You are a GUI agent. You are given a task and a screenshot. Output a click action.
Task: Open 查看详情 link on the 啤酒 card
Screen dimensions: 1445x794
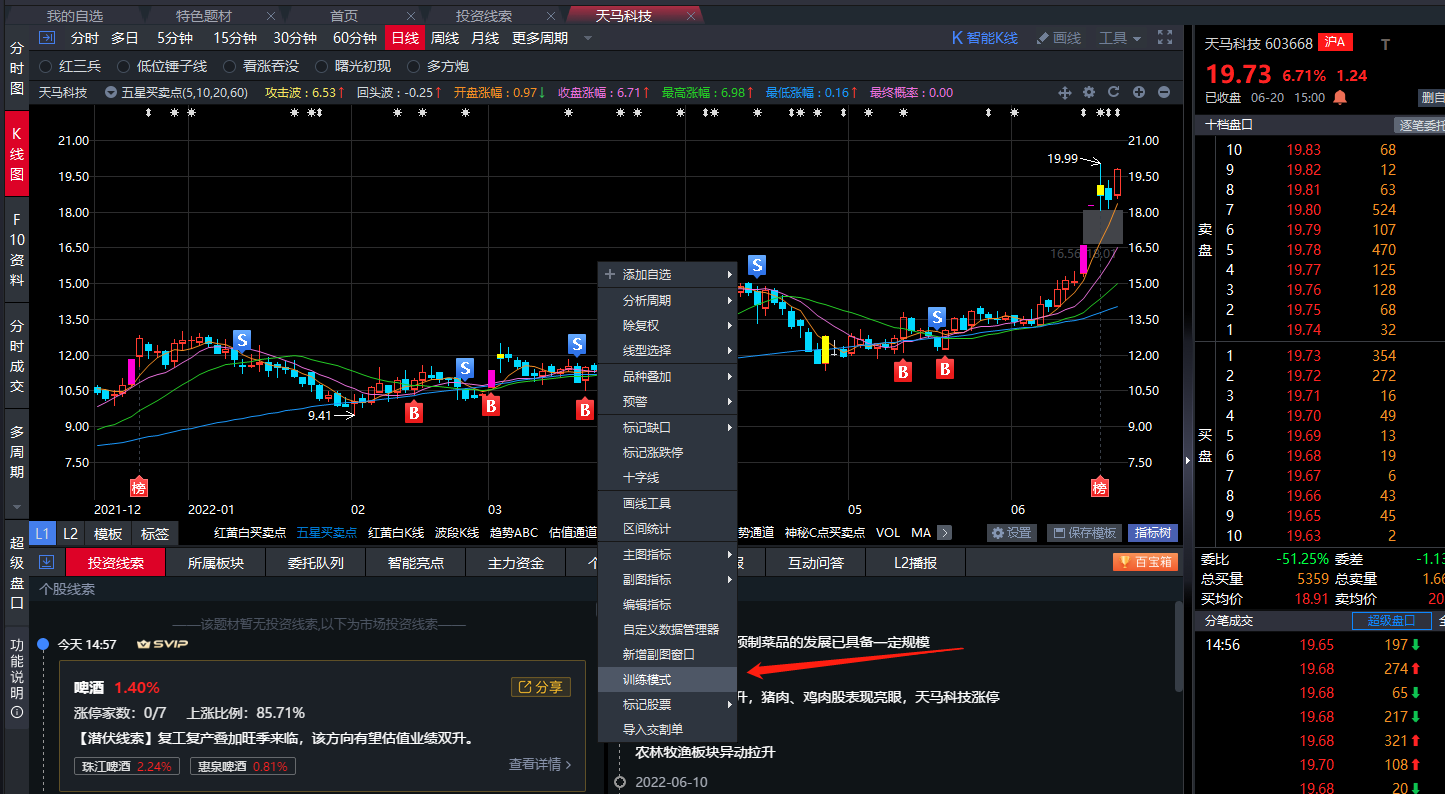[x=540, y=764]
